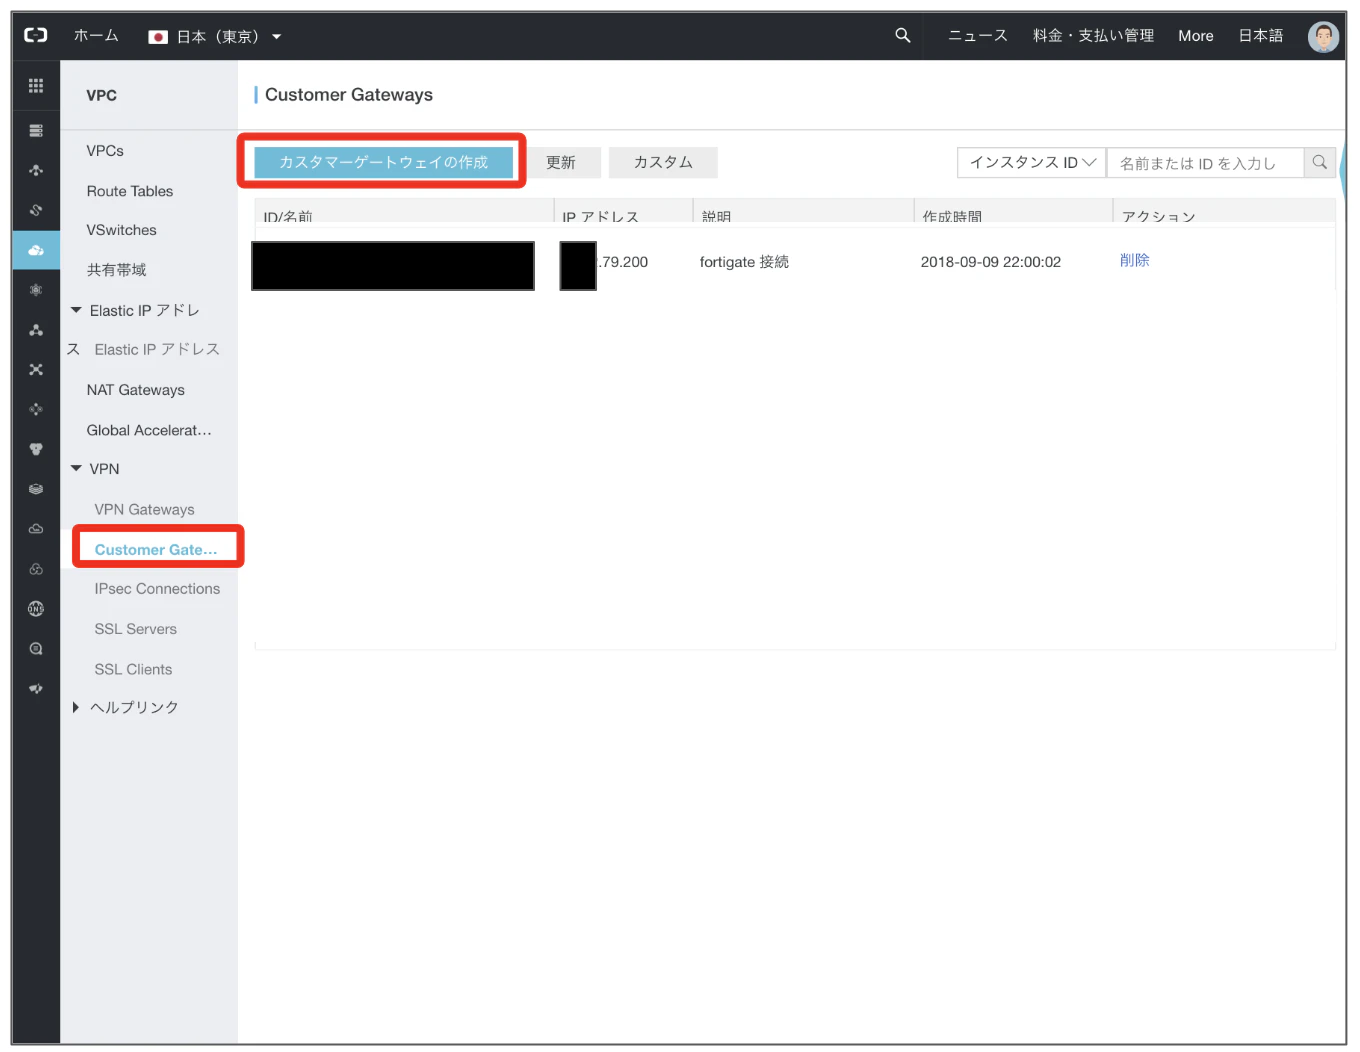Screen dimensions: 1360x1052
Task: Open NAT Gateways in the sidebar
Action: 136,390
